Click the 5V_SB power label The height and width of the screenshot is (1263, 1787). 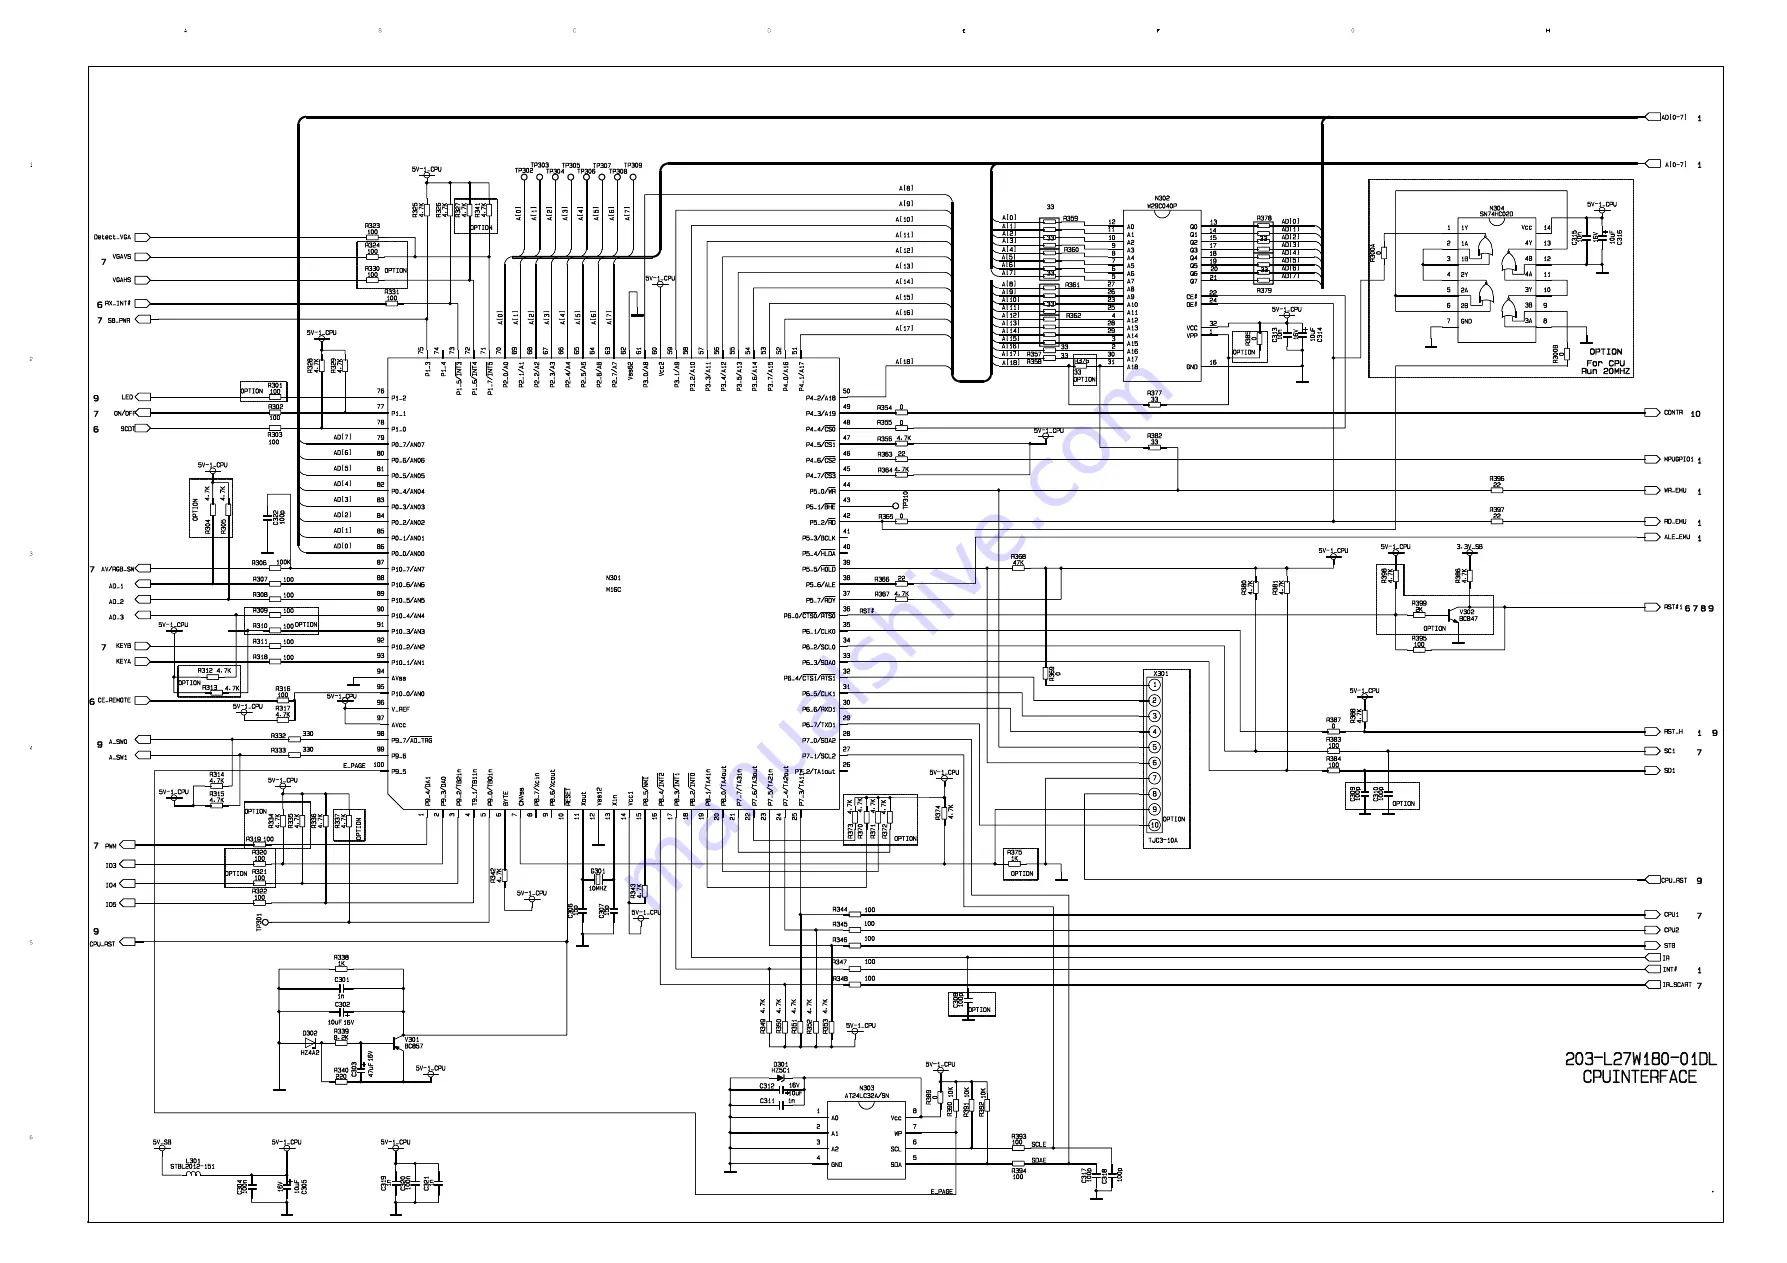(x=162, y=1142)
